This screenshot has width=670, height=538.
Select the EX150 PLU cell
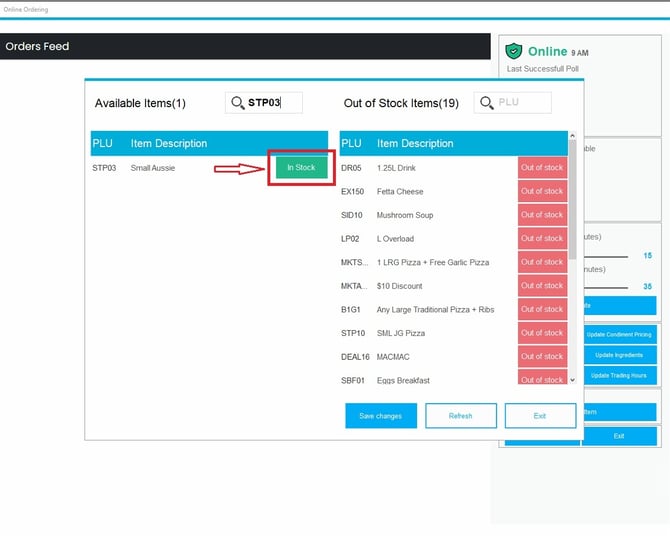(353, 191)
